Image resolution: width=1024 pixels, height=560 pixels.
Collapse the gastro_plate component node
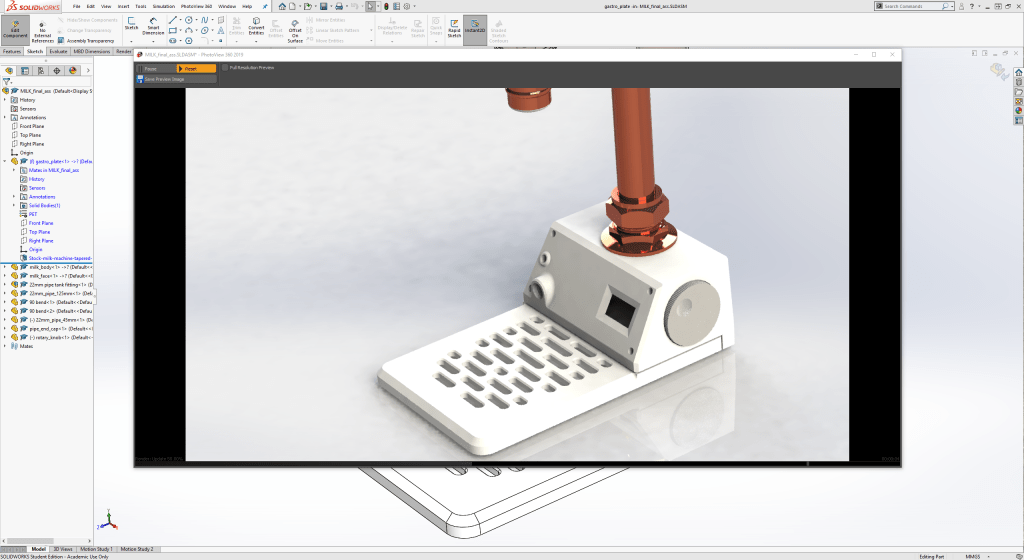coord(5,161)
